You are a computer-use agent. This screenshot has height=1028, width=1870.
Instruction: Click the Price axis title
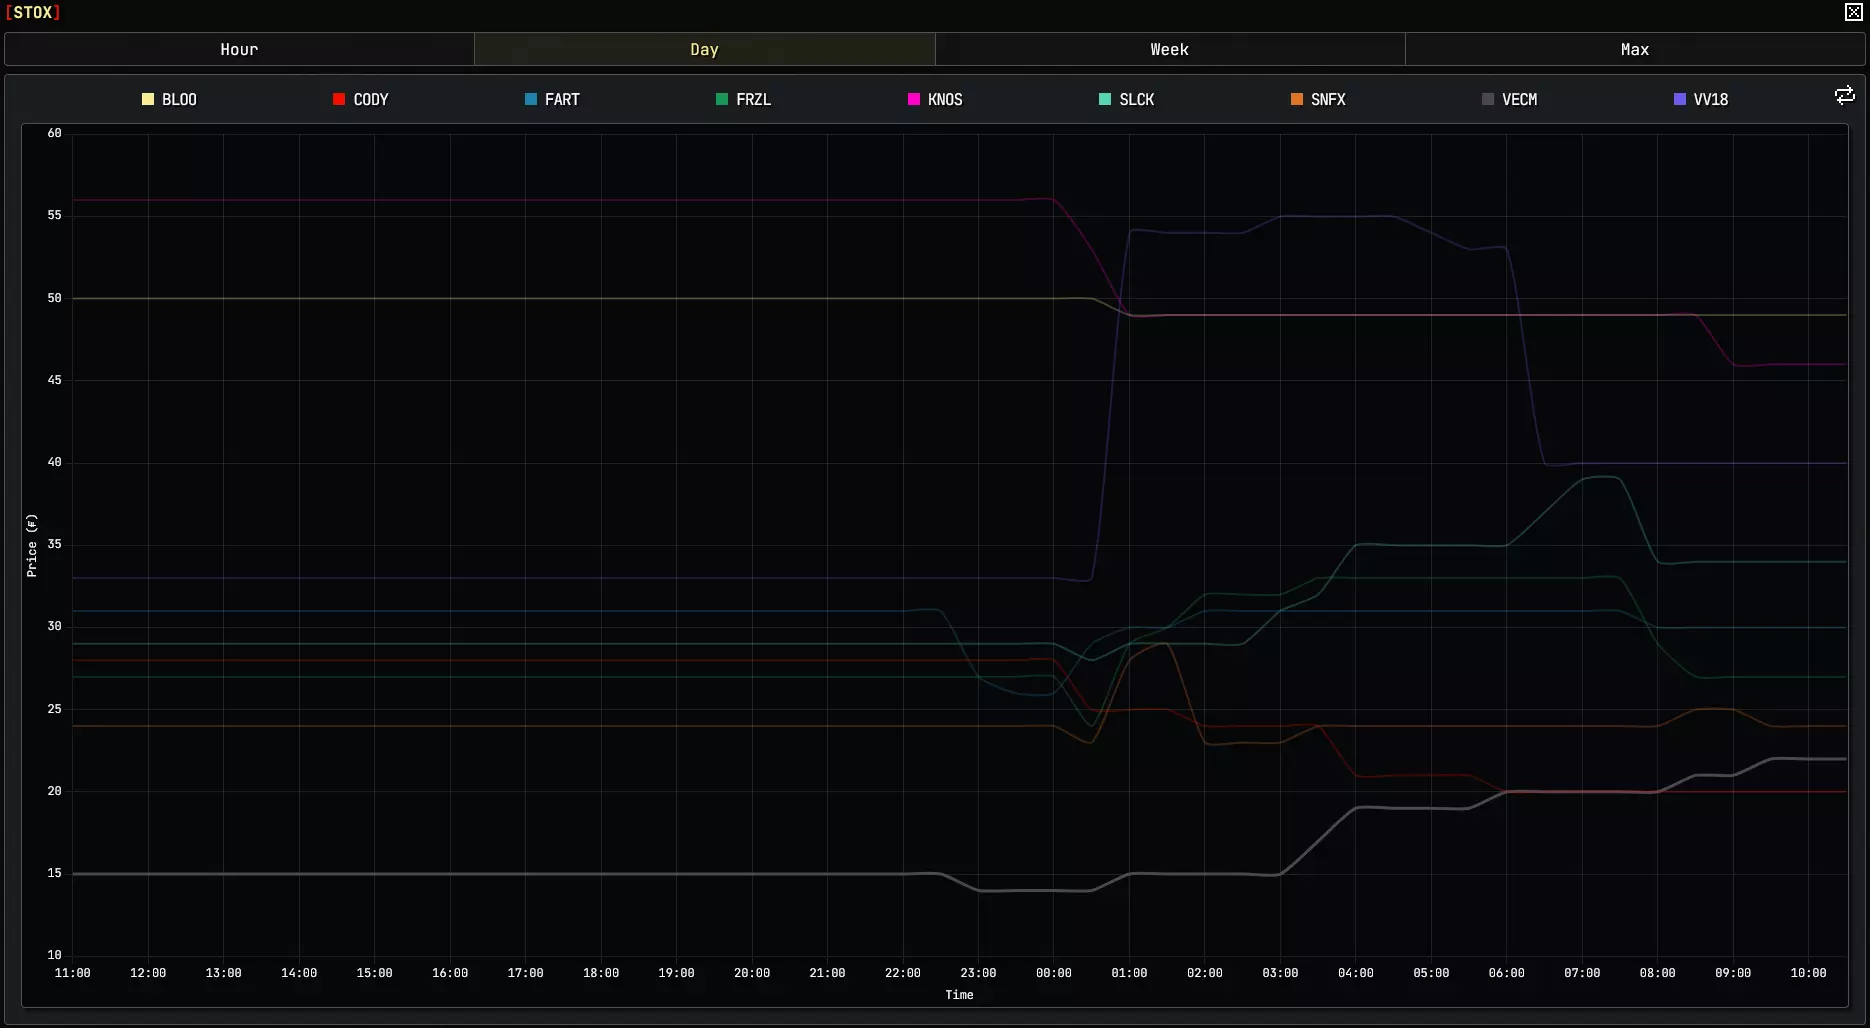click(x=32, y=545)
